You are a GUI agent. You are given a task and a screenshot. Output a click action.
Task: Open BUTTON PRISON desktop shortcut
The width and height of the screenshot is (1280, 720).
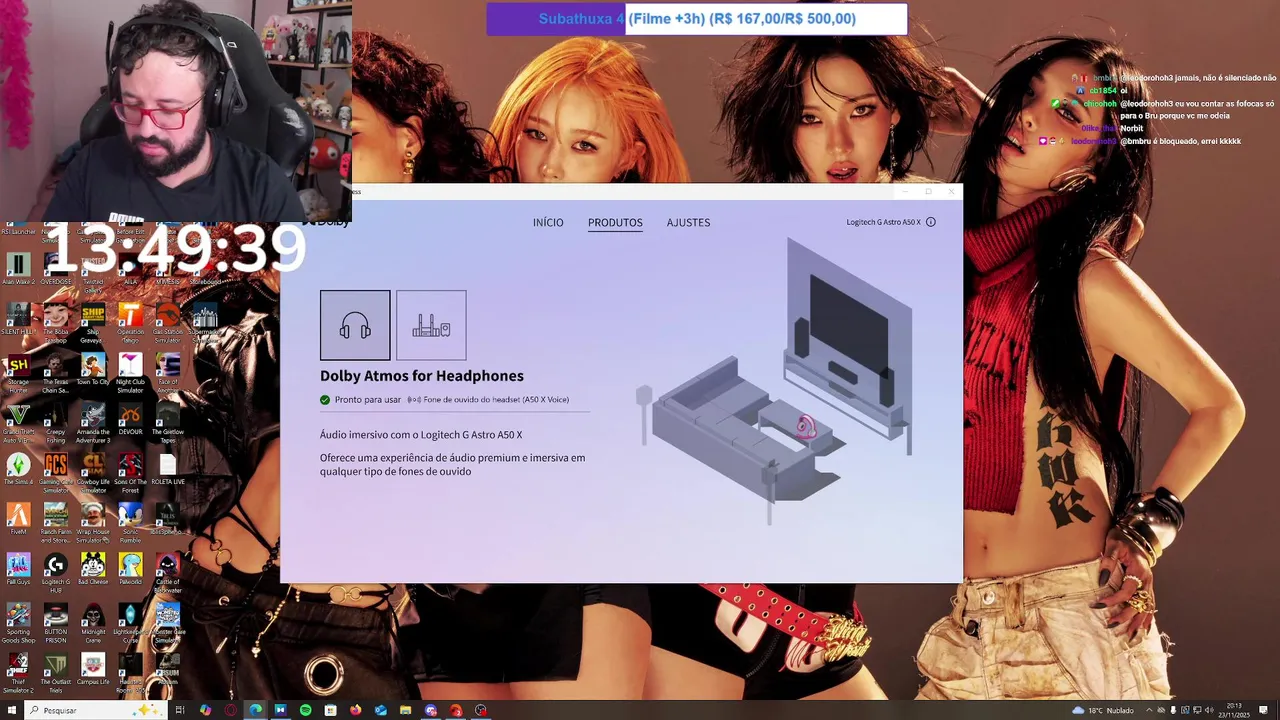coord(56,624)
